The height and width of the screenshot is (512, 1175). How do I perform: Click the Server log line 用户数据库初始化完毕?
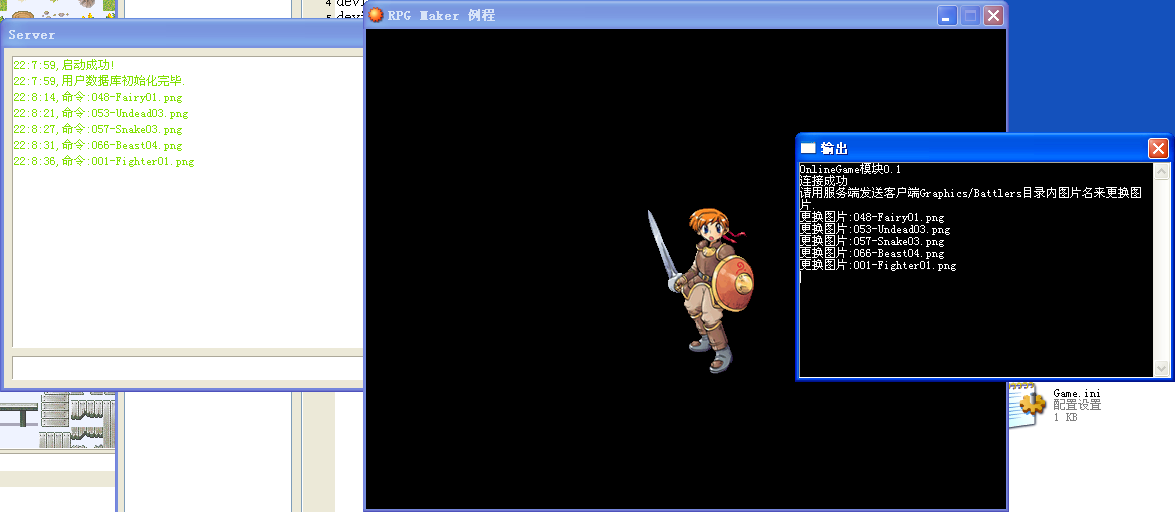pyautogui.click(x=99, y=81)
